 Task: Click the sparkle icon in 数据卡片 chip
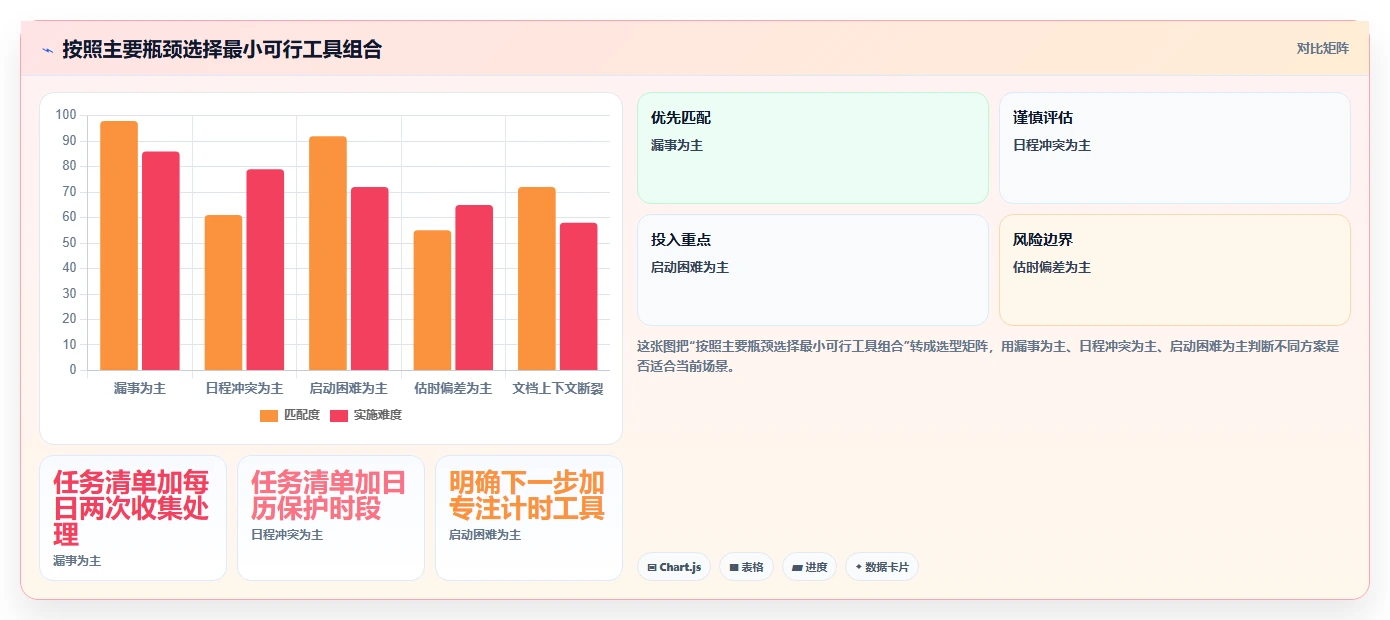[x=858, y=567]
